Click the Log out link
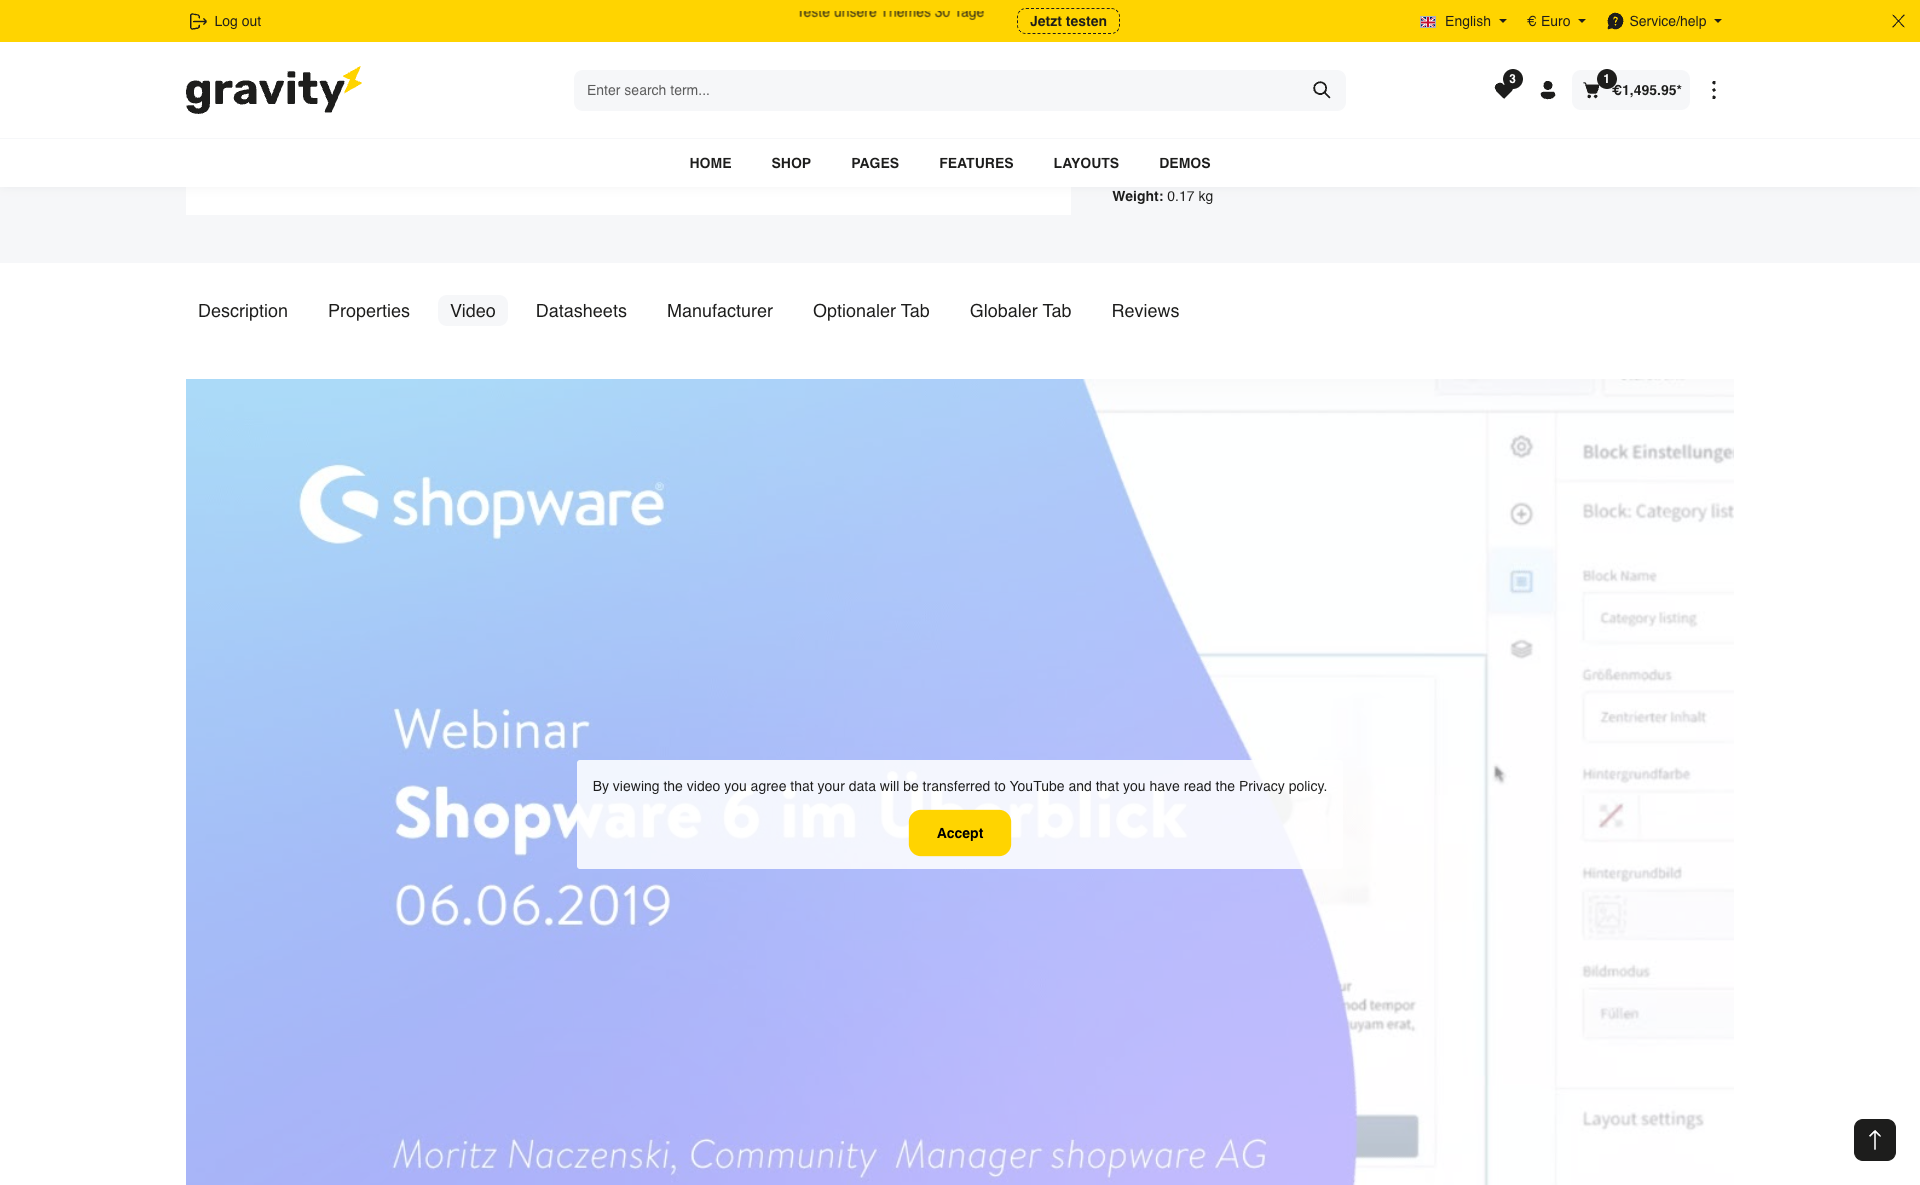 click(226, 21)
